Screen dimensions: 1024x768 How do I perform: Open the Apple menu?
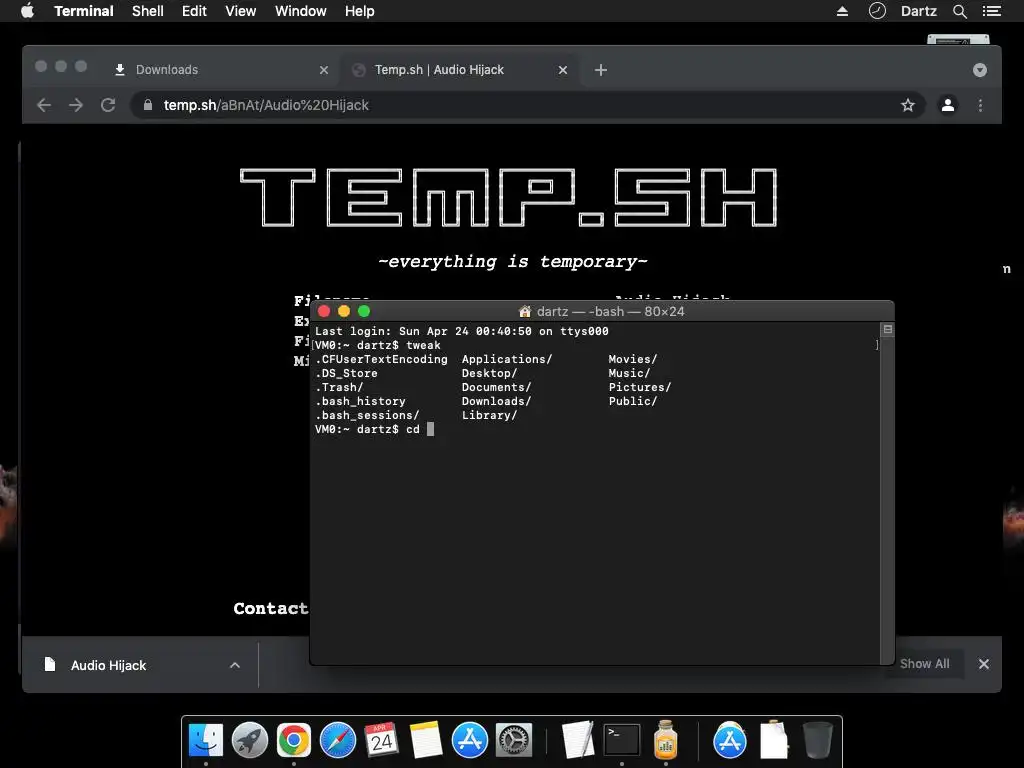(x=27, y=11)
